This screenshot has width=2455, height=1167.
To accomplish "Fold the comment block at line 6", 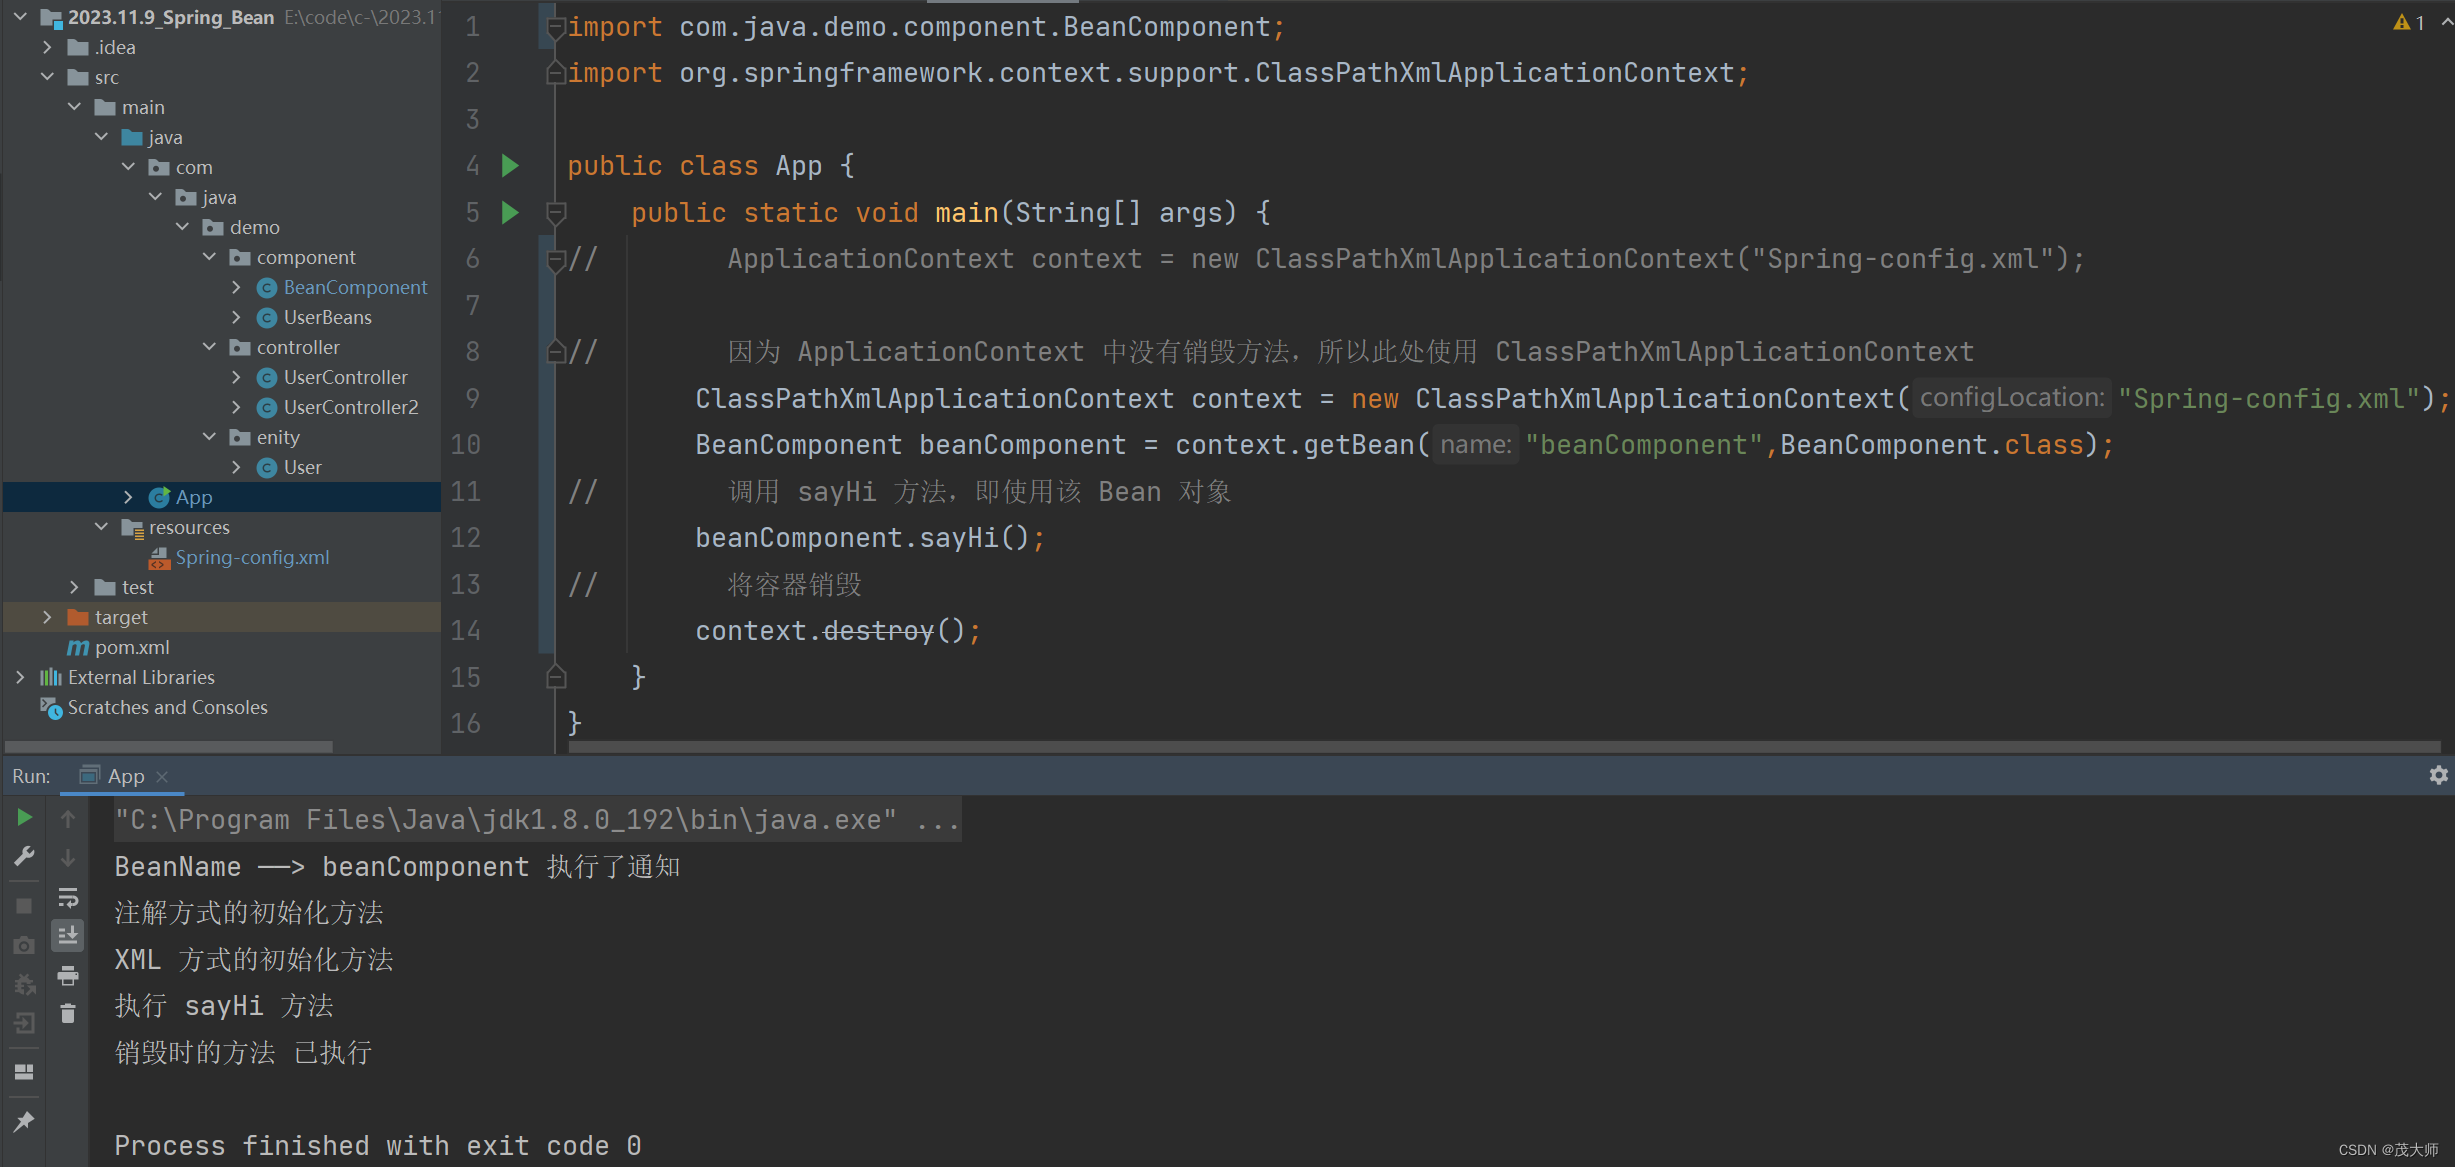I will 557,260.
